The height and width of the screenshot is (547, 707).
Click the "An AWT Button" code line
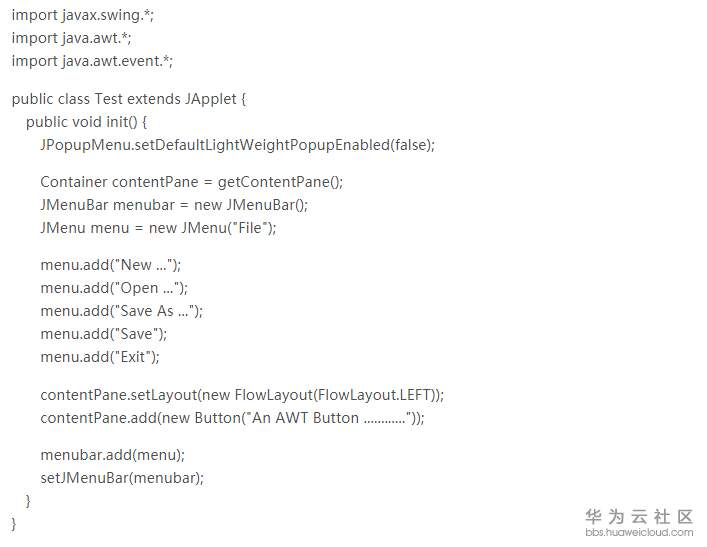point(232,418)
